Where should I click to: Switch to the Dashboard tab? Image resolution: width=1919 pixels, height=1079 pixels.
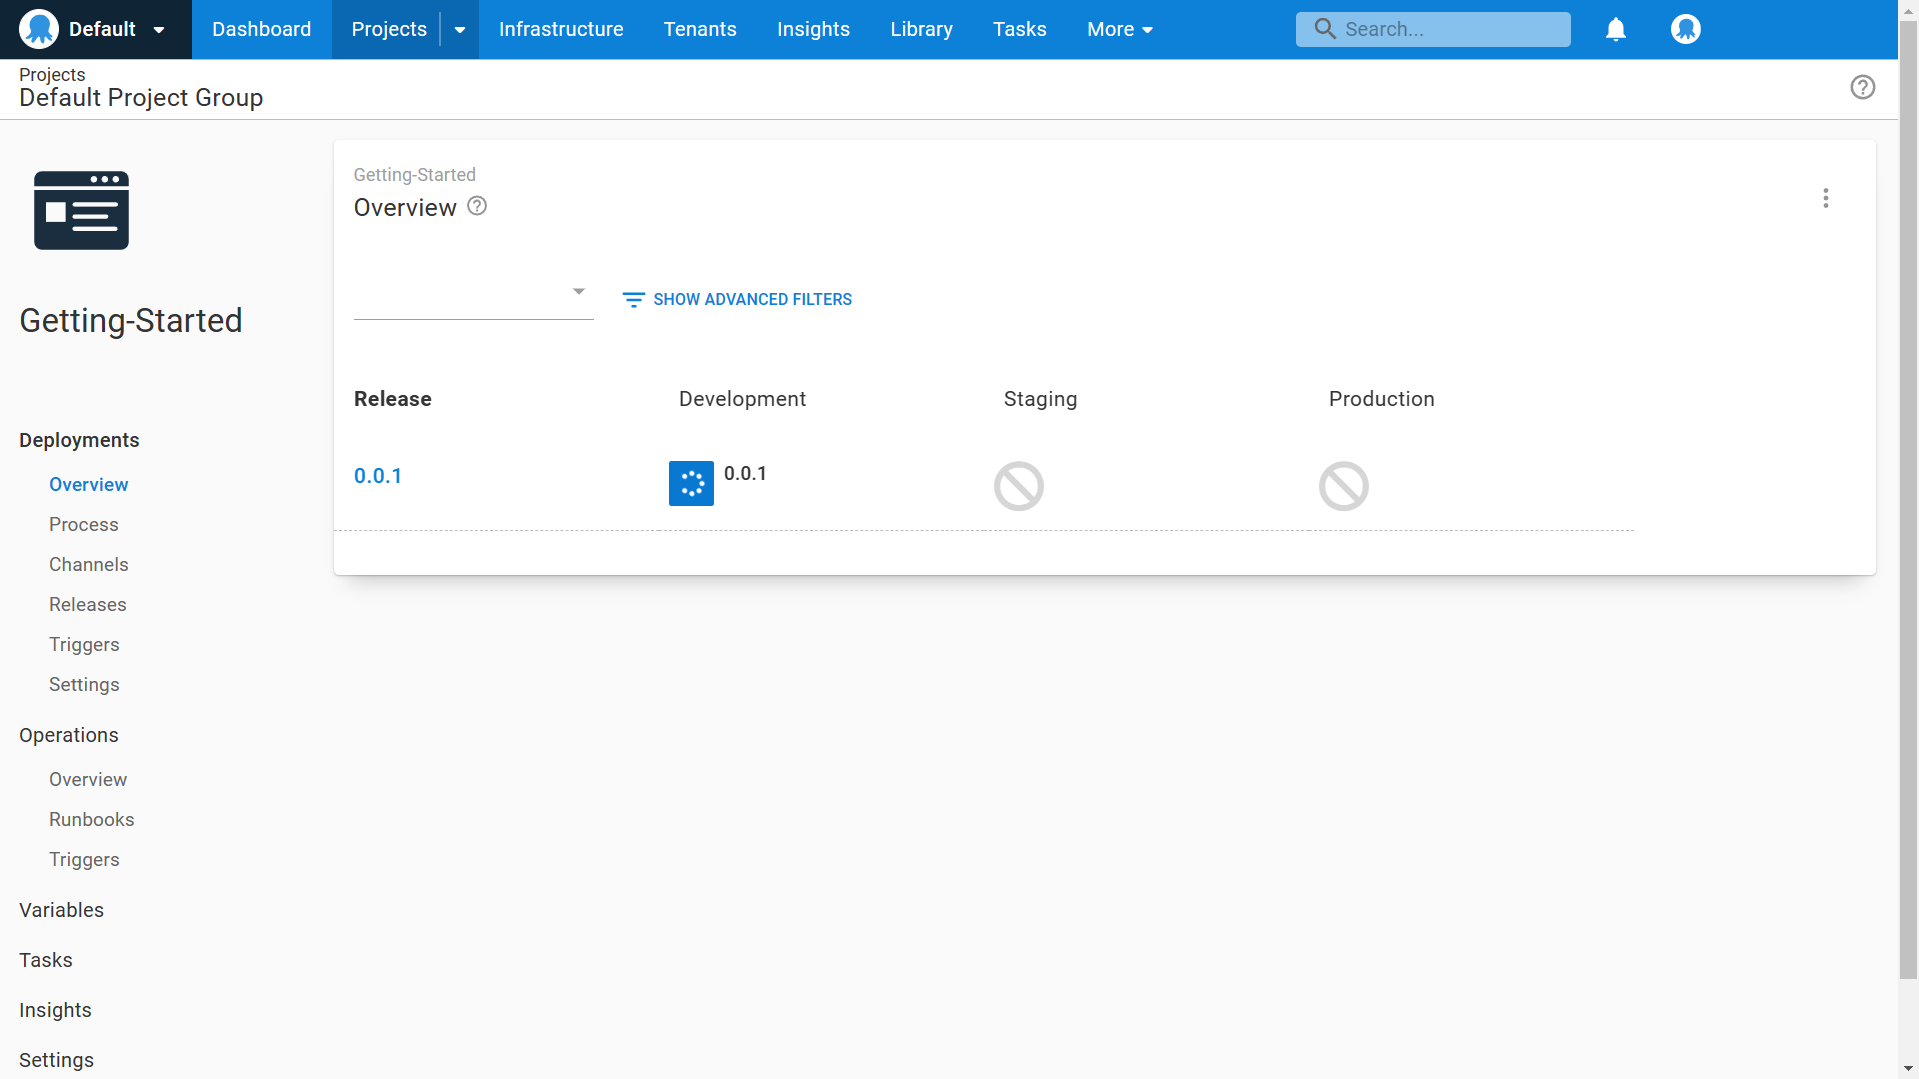(x=260, y=29)
